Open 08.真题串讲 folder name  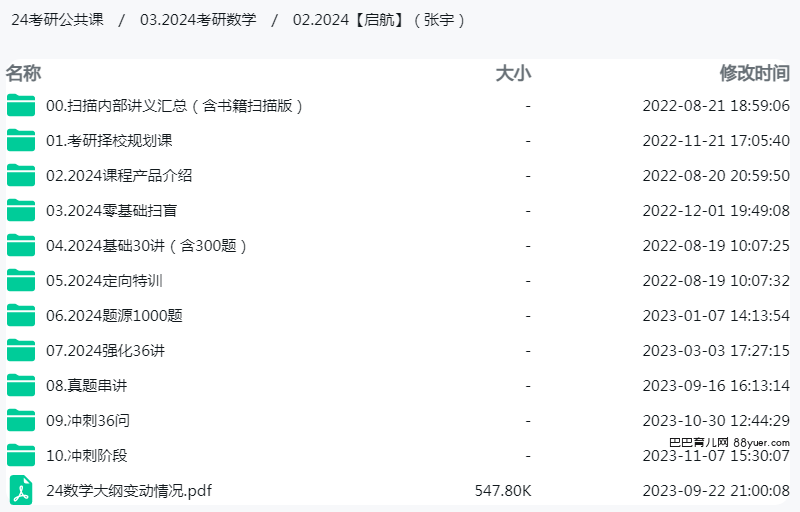(86, 386)
